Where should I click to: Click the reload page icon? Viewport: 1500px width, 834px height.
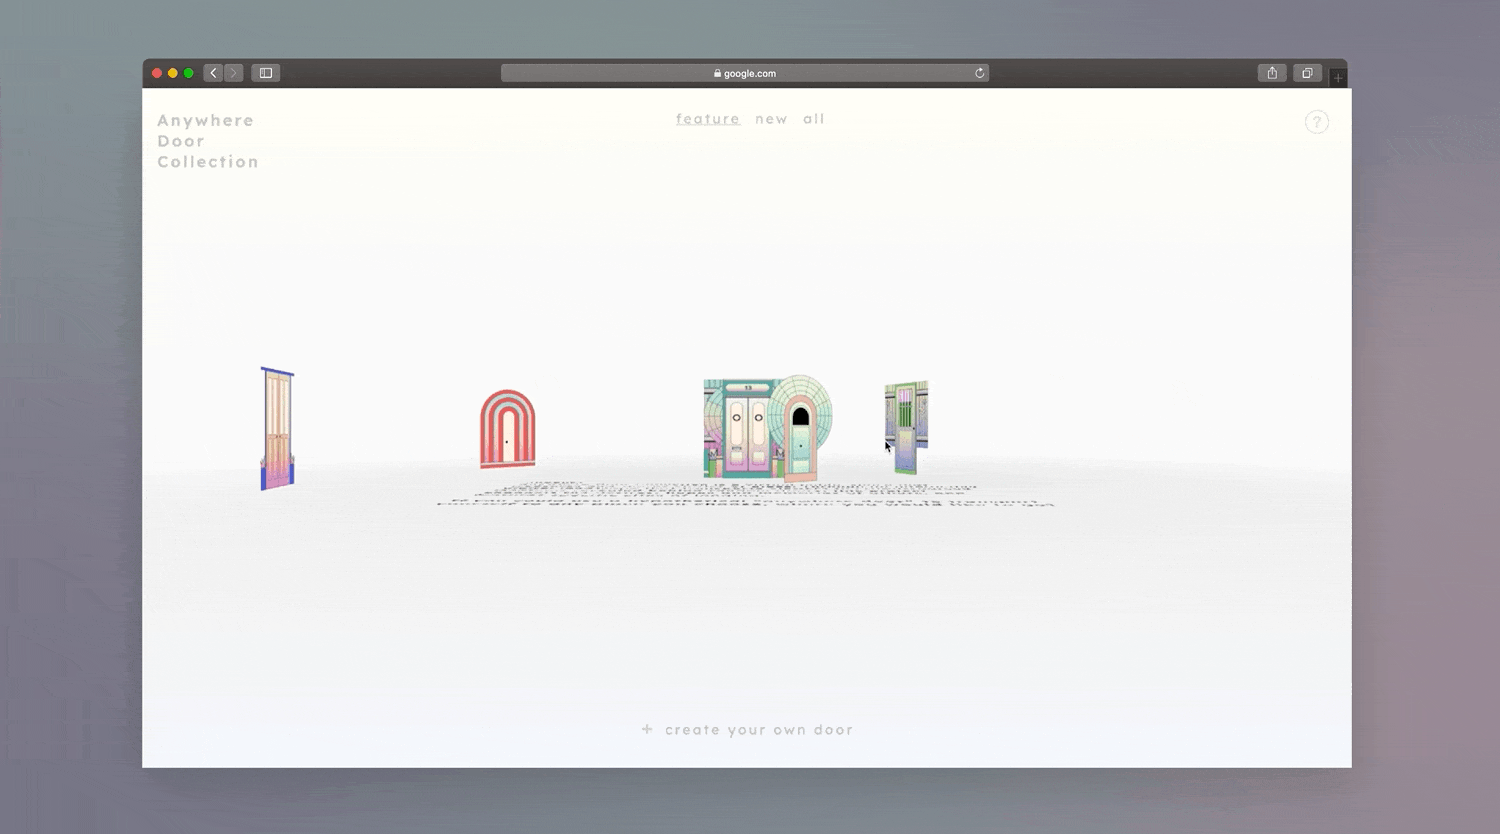[x=980, y=73]
